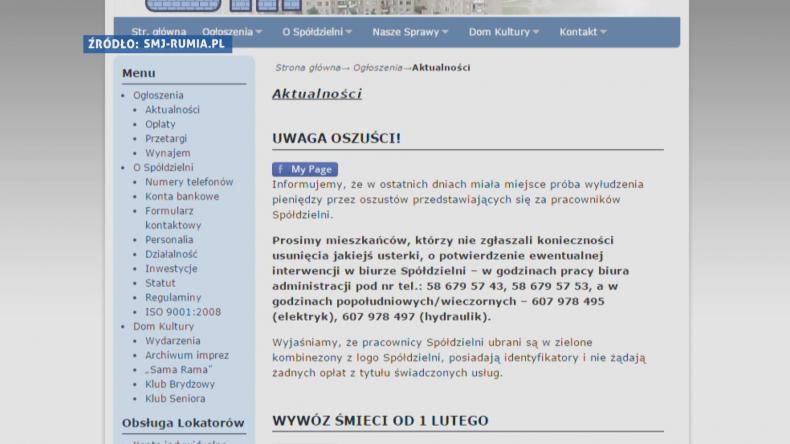
Task: Open Inwestycje sidebar link
Action: (171, 269)
